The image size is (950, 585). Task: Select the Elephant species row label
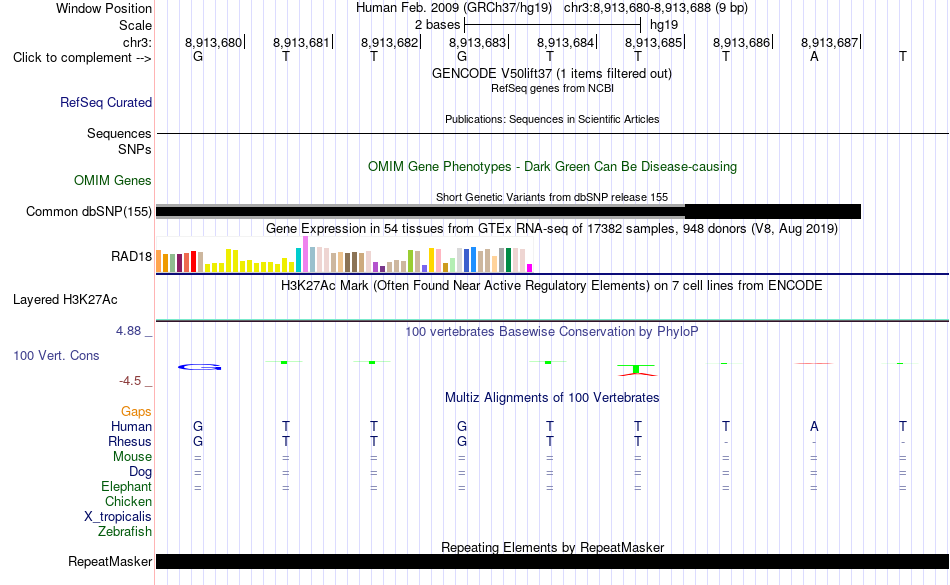pyautogui.click(x=127, y=486)
